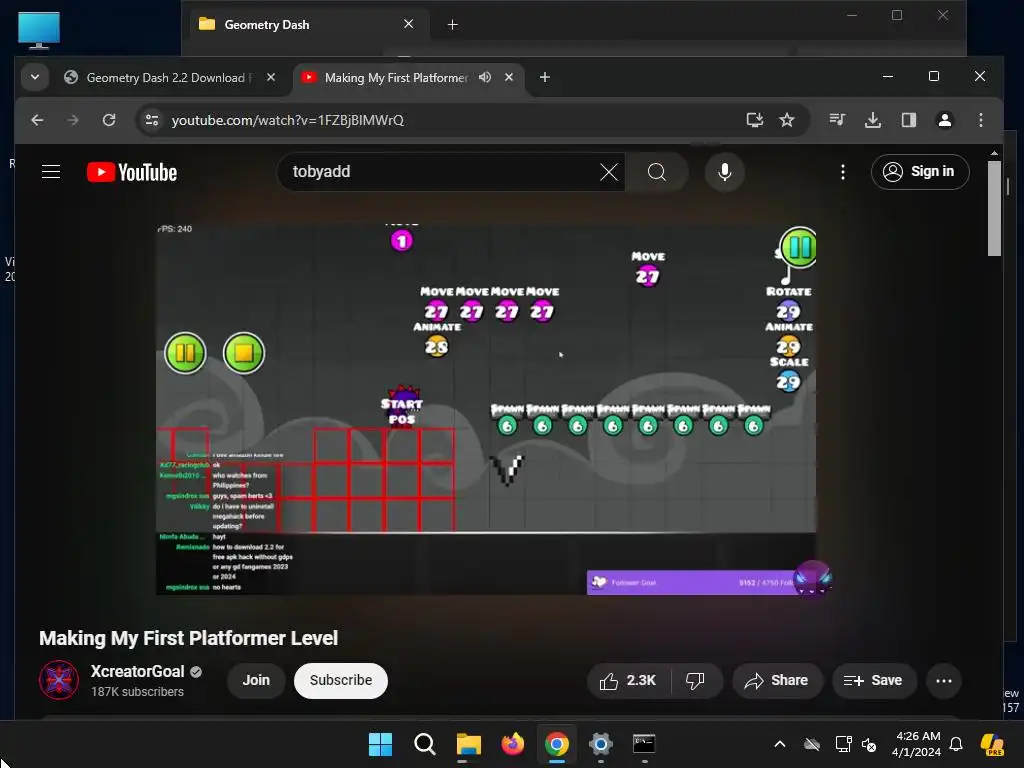Open the YouTube guide hamburger menu

pos(51,172)
